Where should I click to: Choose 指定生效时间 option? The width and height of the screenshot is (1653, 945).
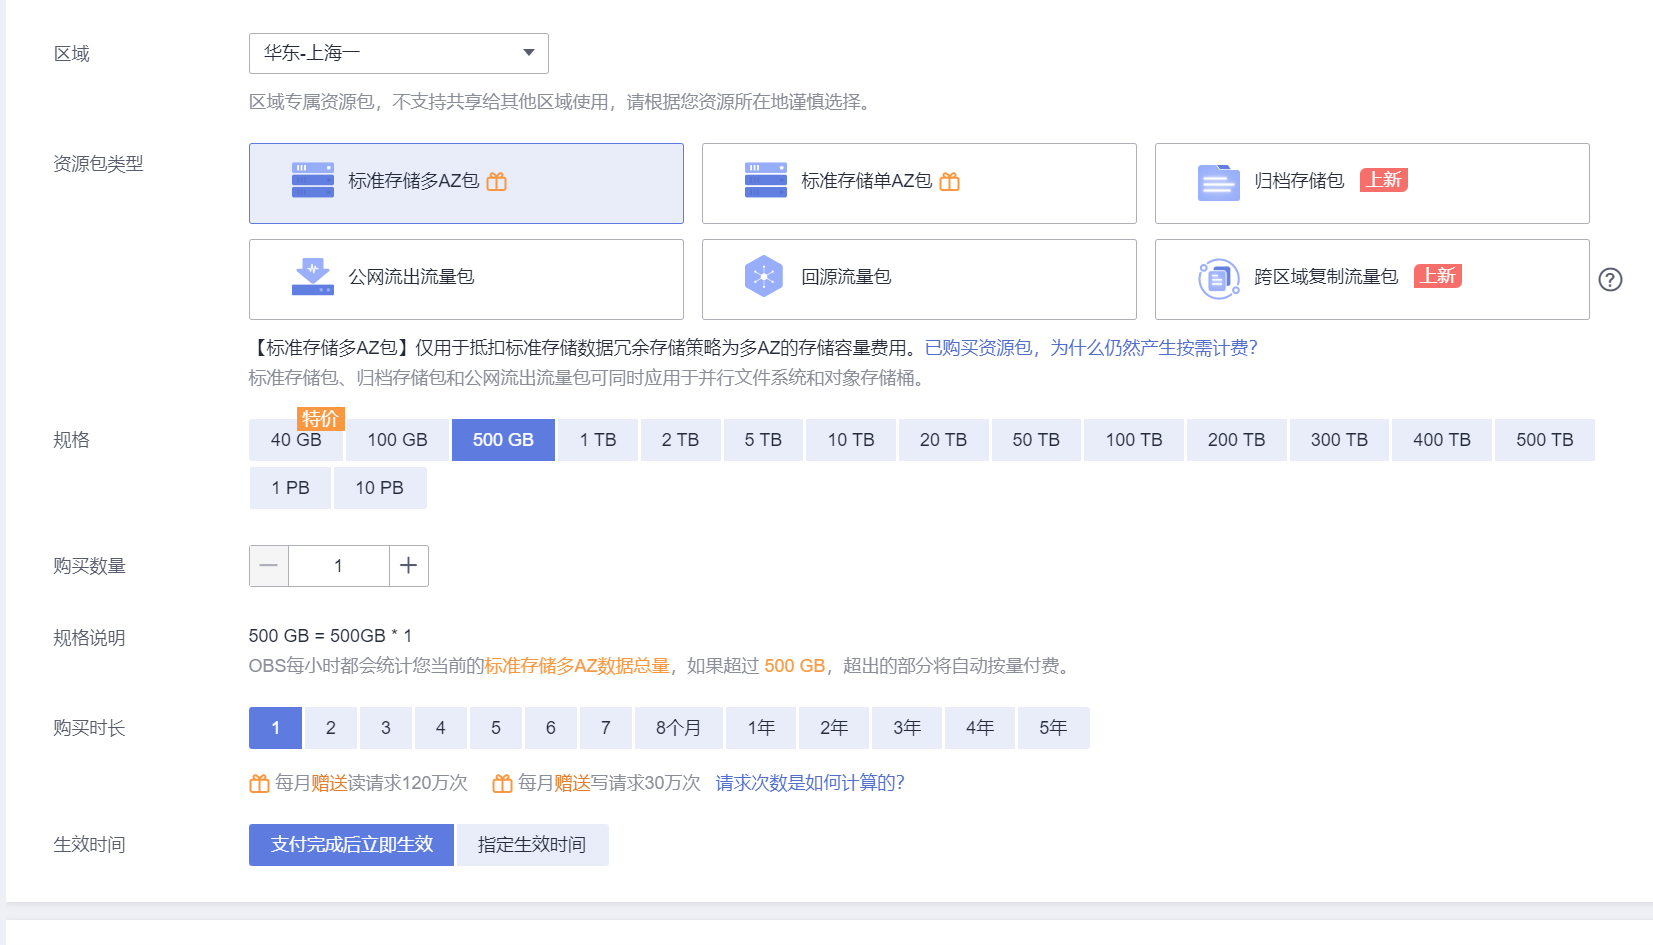coord(532,845)
